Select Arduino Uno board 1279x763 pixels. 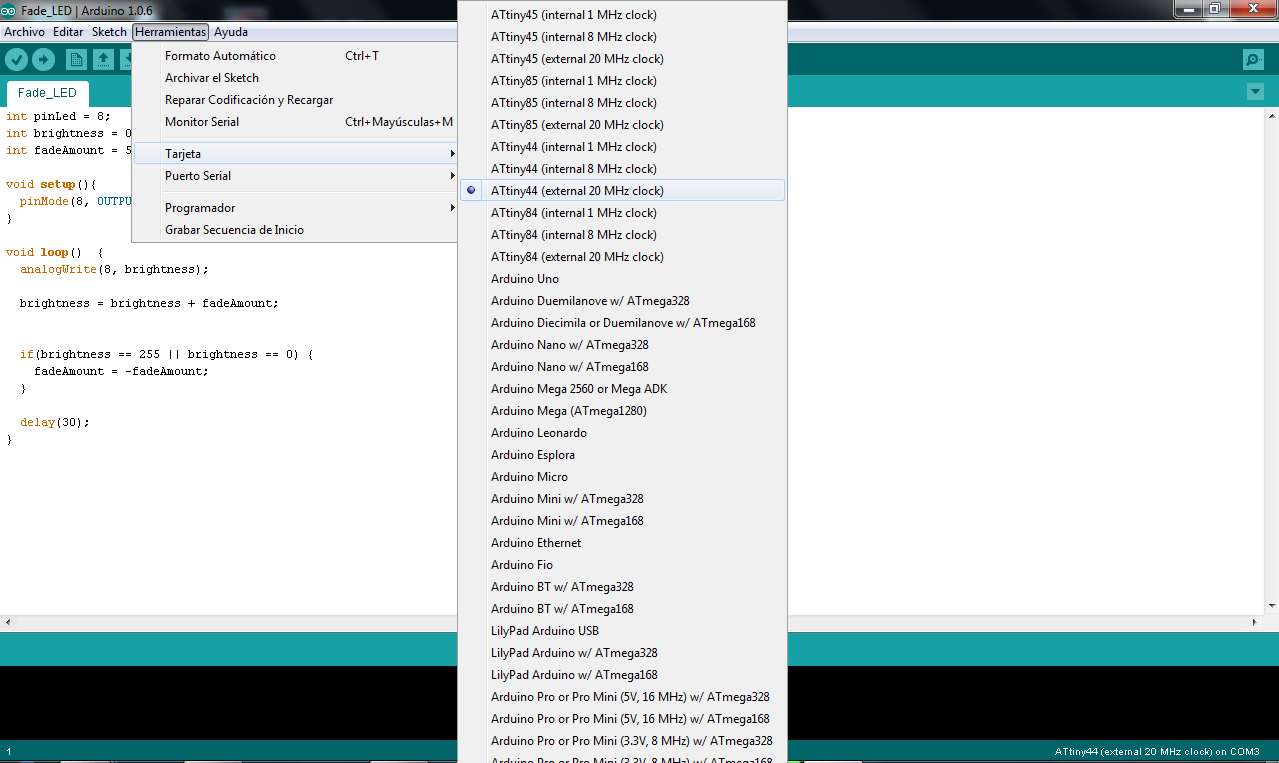point(622,279)
